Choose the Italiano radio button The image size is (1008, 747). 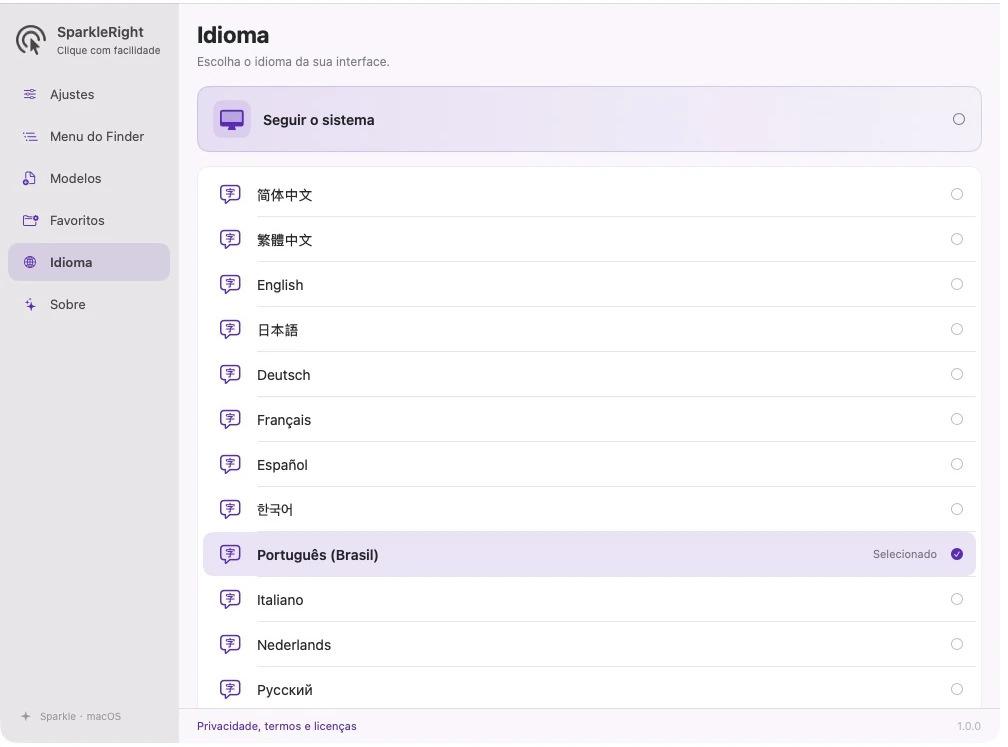957,599
